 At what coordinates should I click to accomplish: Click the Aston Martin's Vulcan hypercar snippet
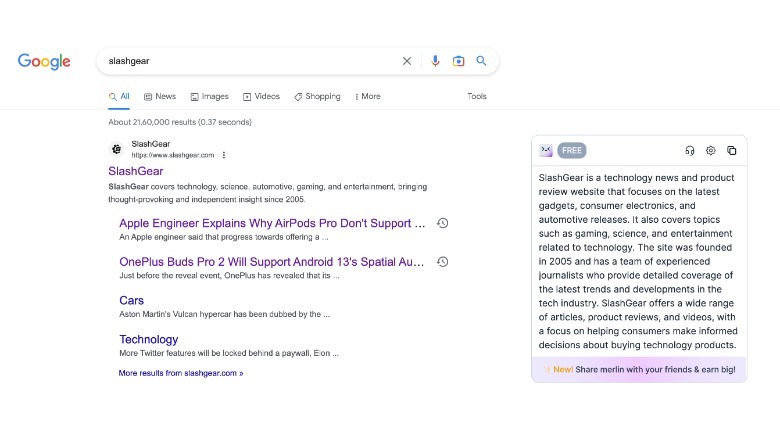coord(224,314)
